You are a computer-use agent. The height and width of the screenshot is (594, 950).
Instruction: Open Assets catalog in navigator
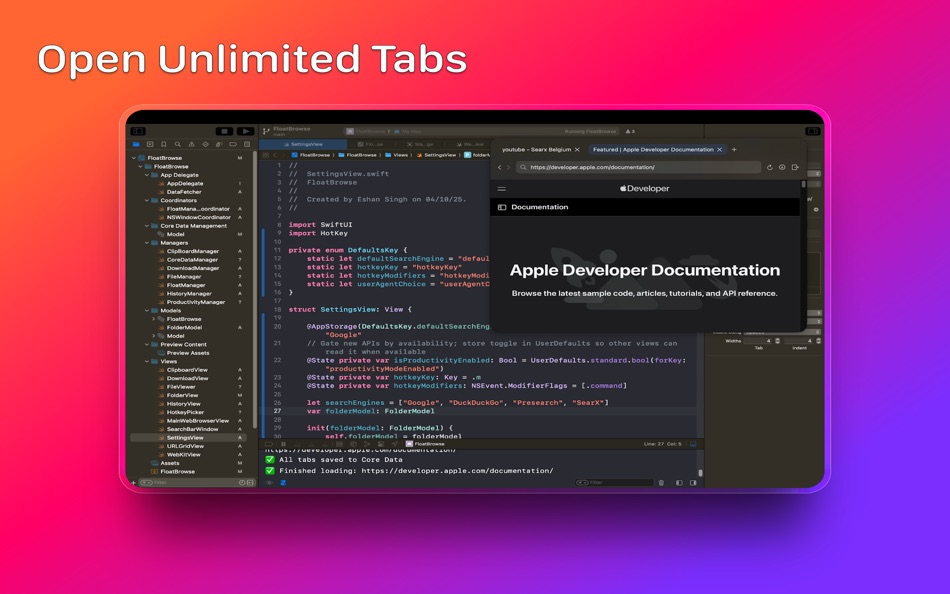tap(170, 463)
